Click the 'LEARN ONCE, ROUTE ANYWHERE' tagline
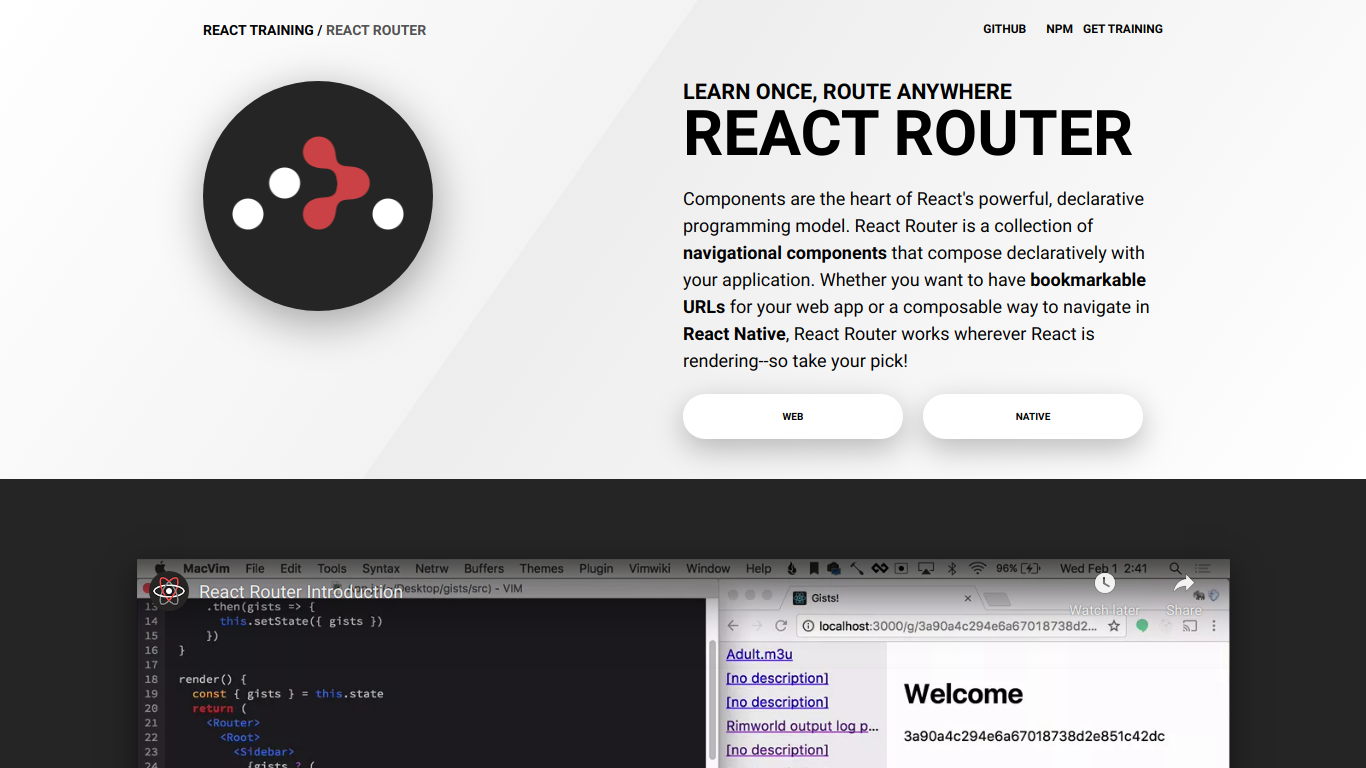1366x768 pixels. pyautogui.click(x=847, y=92)
